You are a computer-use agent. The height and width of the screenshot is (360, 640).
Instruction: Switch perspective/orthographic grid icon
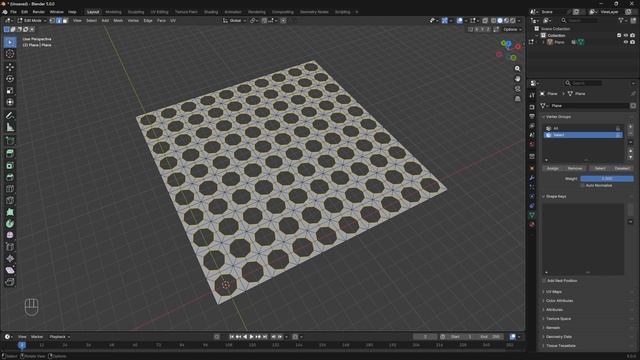coord(517,99)
